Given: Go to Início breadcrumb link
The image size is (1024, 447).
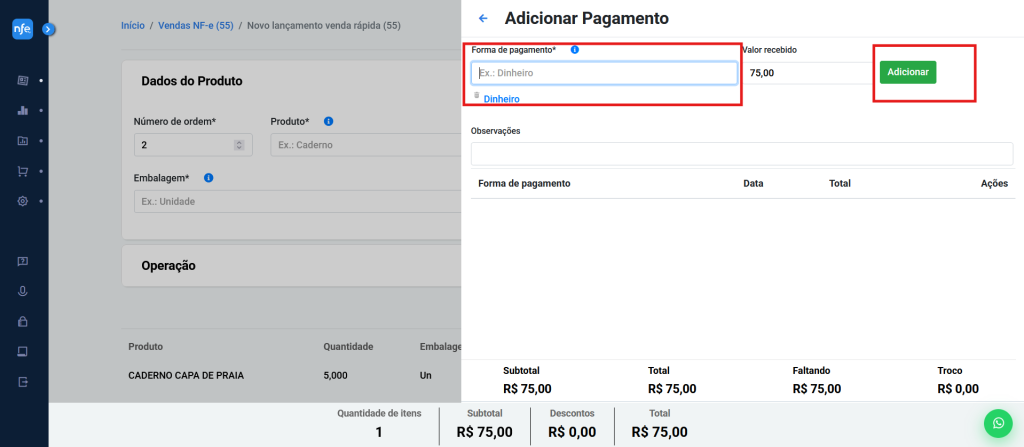Looking at the screenshot, I should (x=132, y=25).
